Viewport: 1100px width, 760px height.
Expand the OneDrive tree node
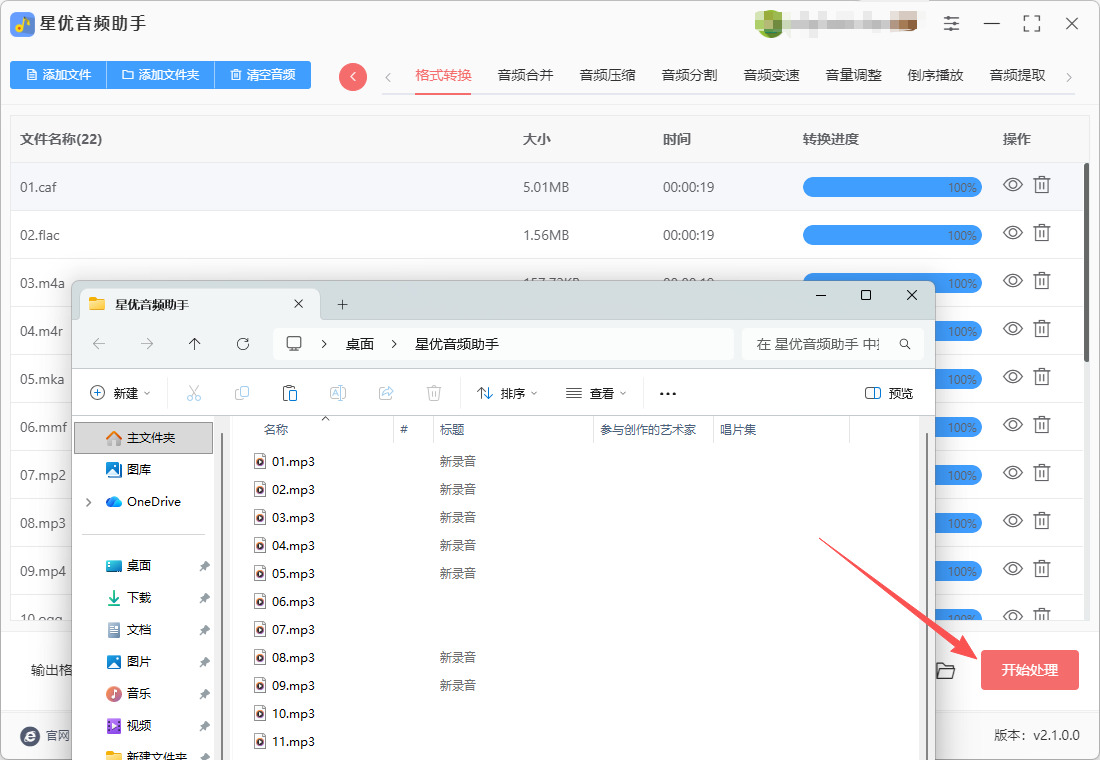(88, 502)
